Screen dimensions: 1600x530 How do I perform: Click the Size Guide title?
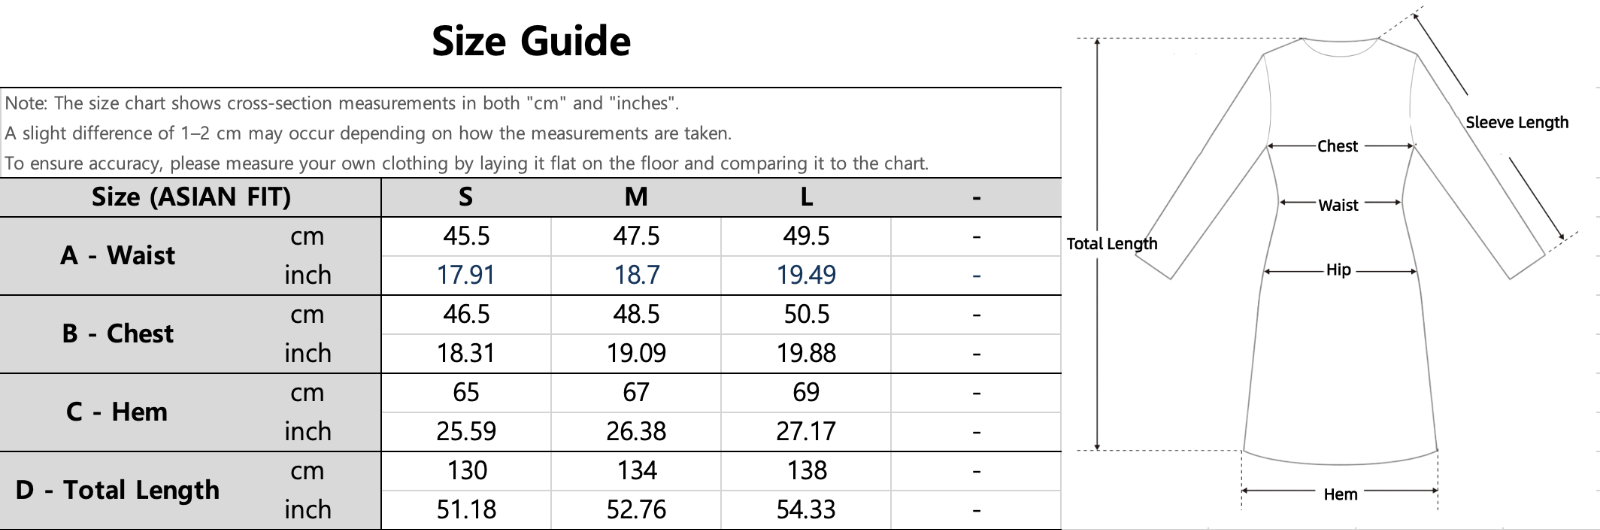click(x=531, y=41)
